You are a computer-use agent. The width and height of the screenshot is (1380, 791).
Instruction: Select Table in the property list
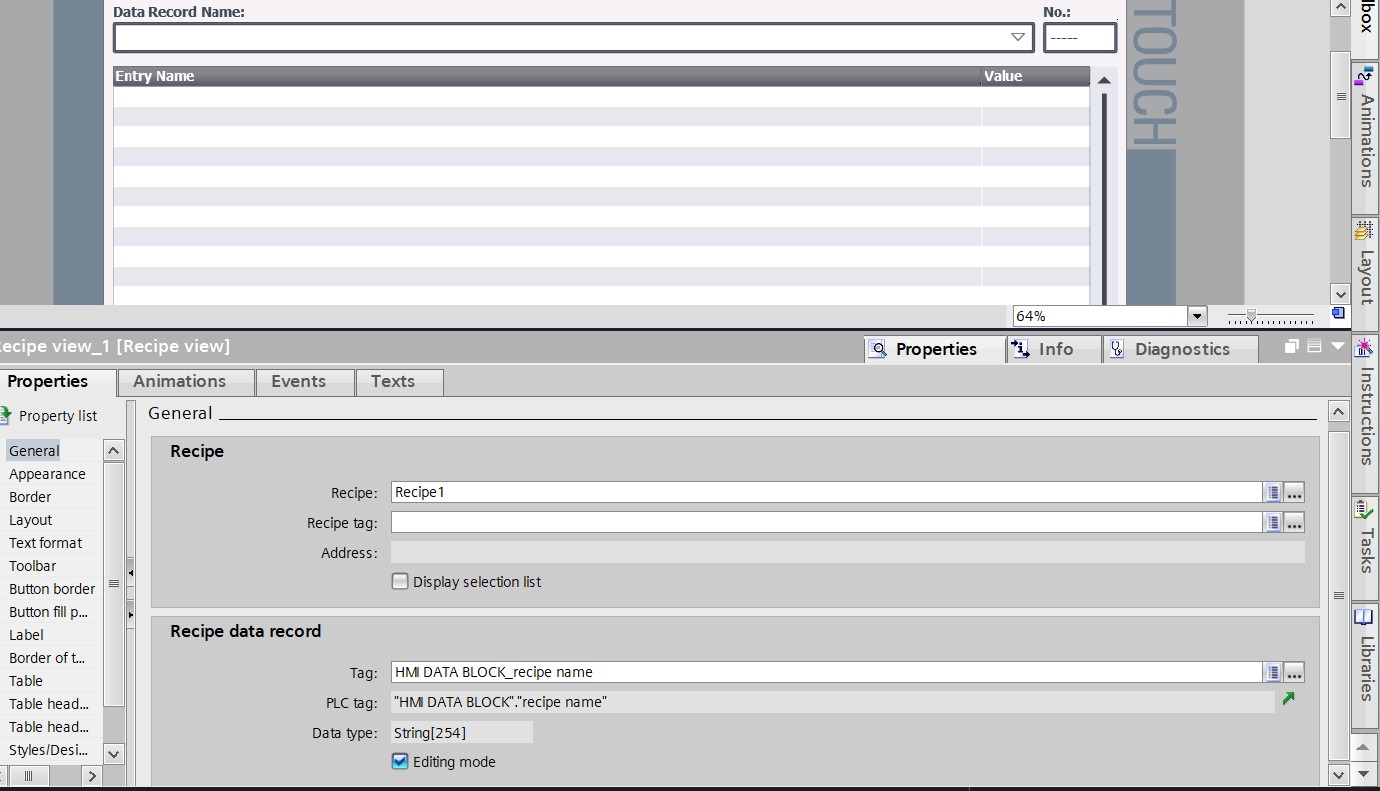click(x=26, y=681)
